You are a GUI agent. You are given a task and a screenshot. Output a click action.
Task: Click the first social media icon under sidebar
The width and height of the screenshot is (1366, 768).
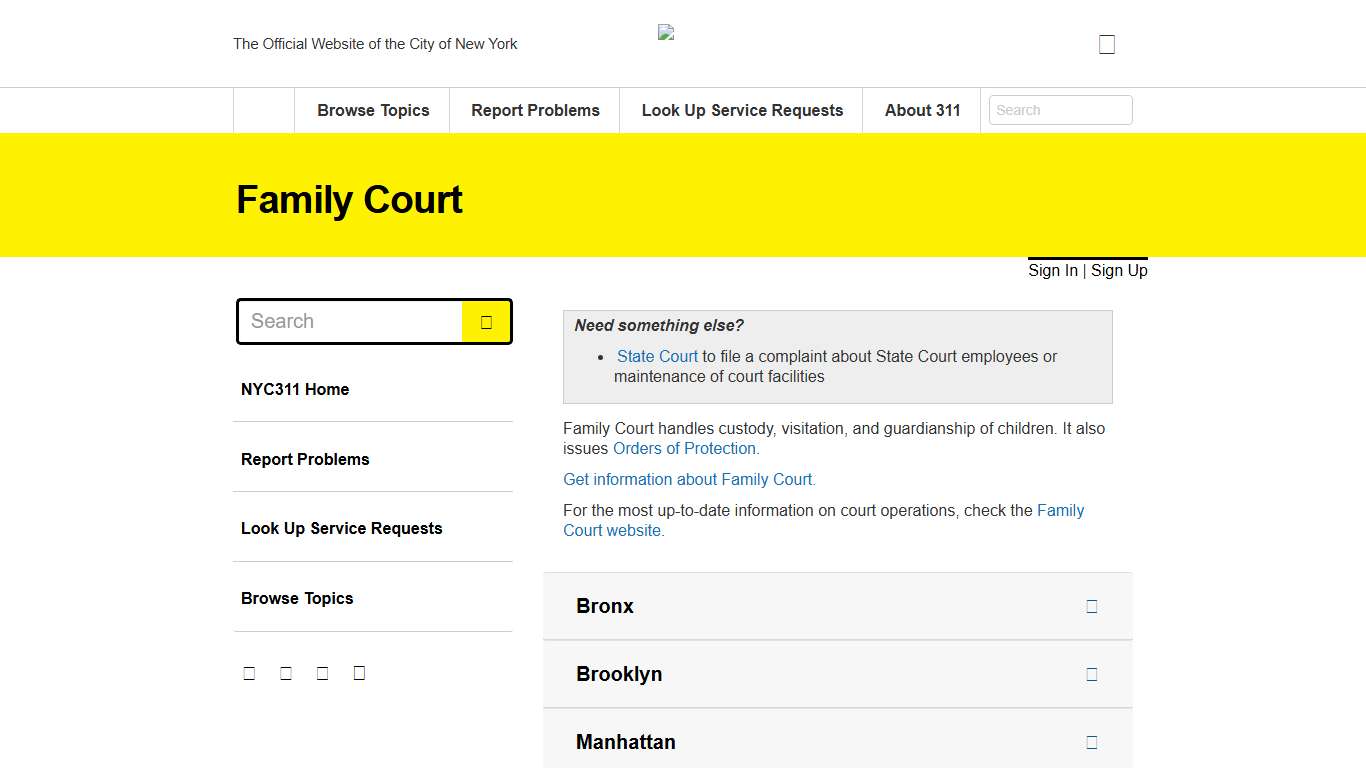[249, 672]
